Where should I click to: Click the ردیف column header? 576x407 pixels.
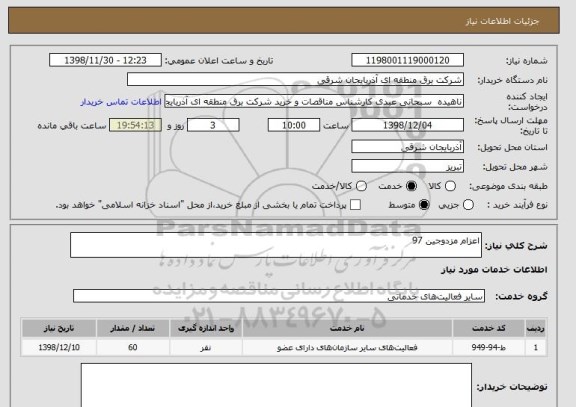tap(536, 328)
